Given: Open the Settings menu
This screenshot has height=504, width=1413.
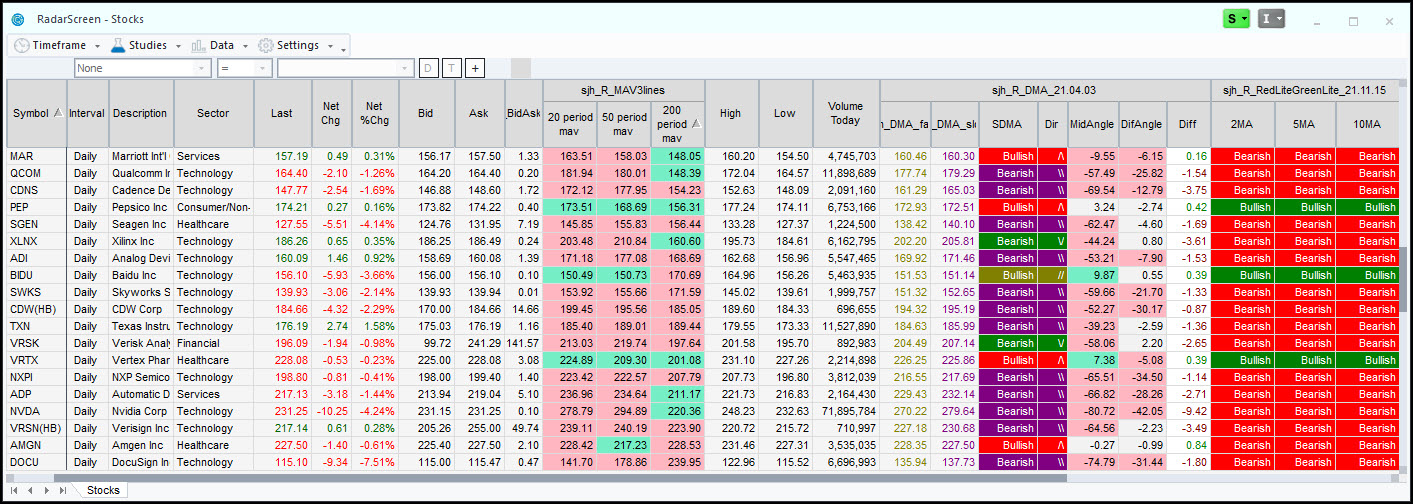Looking at the screenshot, I should click(296, 45).
